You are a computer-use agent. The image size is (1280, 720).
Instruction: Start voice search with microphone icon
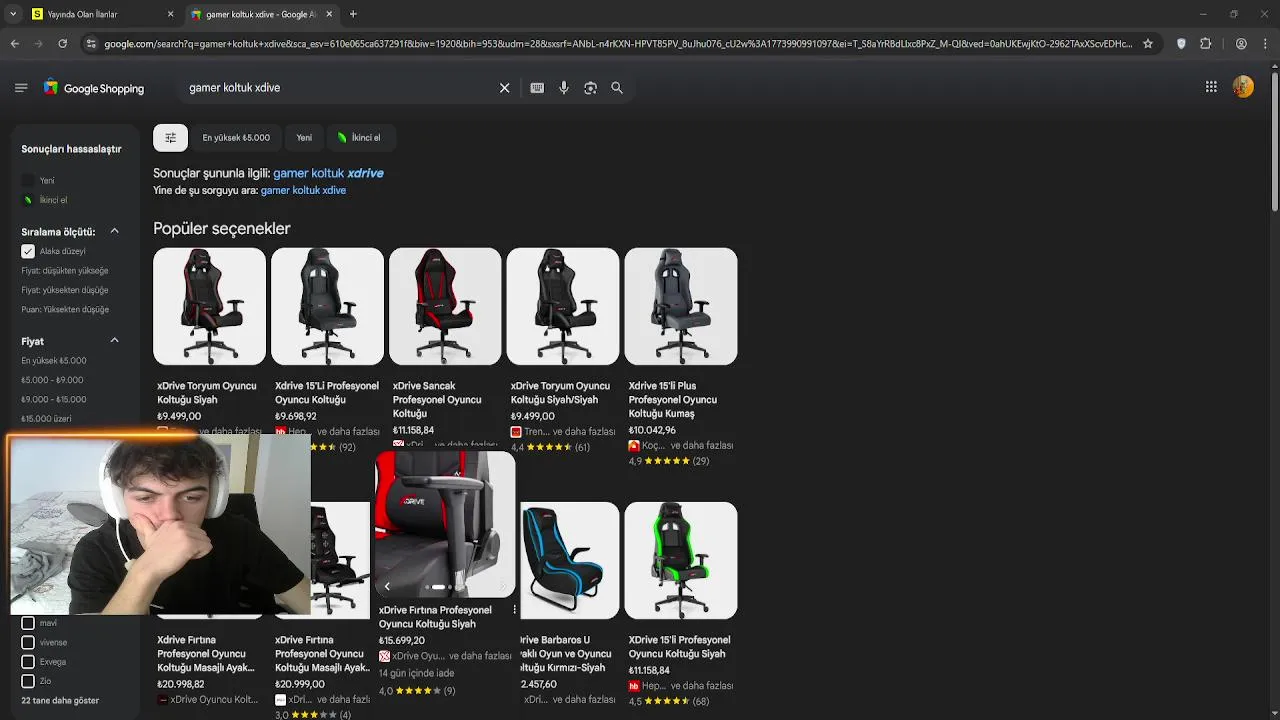pos(564,88)
